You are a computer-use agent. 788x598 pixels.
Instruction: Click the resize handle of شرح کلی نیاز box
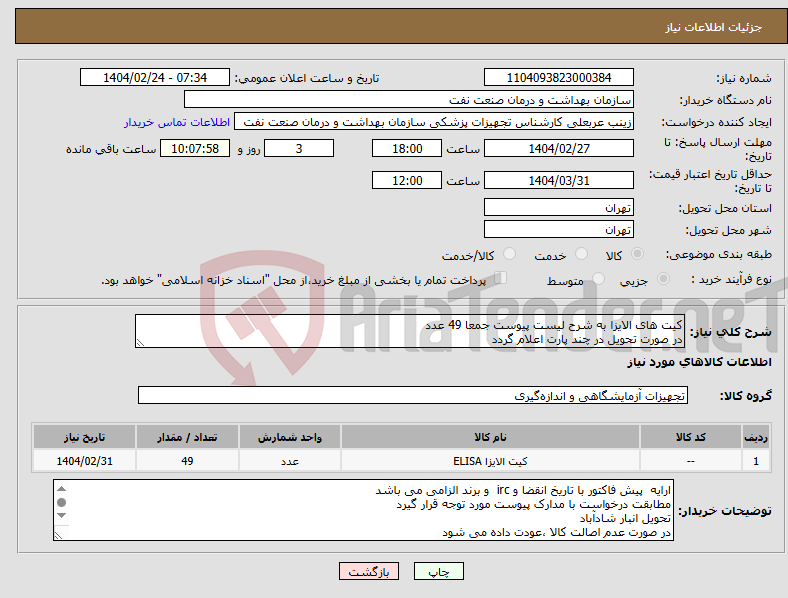coord(140,343)
